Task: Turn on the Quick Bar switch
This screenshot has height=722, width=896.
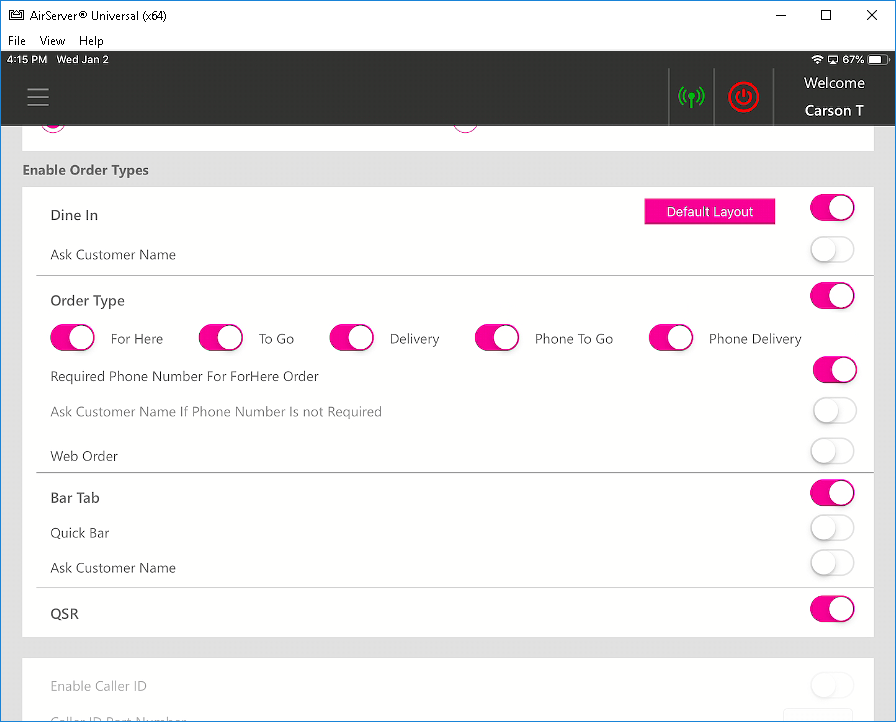Action: (832, 528)
